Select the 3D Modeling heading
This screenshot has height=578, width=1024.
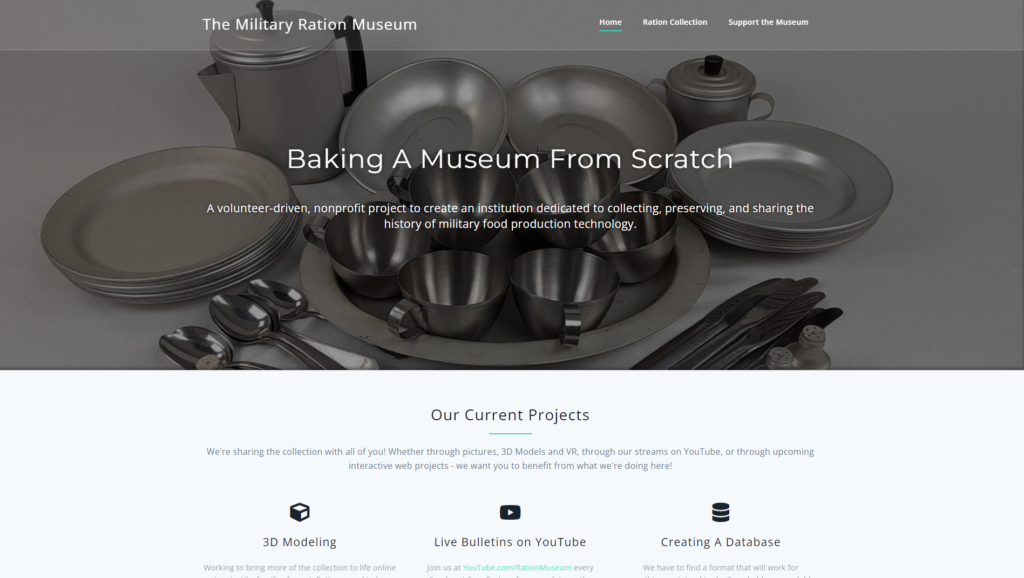click(x=300, y=541)
